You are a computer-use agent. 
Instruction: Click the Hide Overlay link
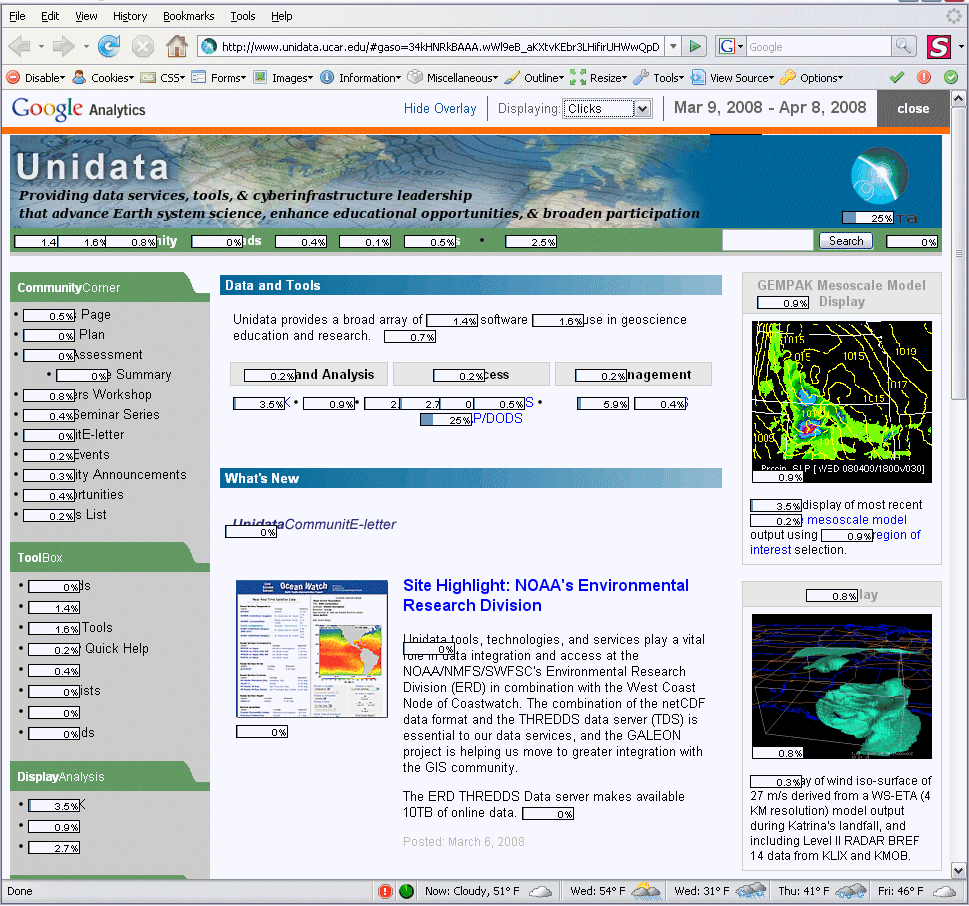[440, 109]
